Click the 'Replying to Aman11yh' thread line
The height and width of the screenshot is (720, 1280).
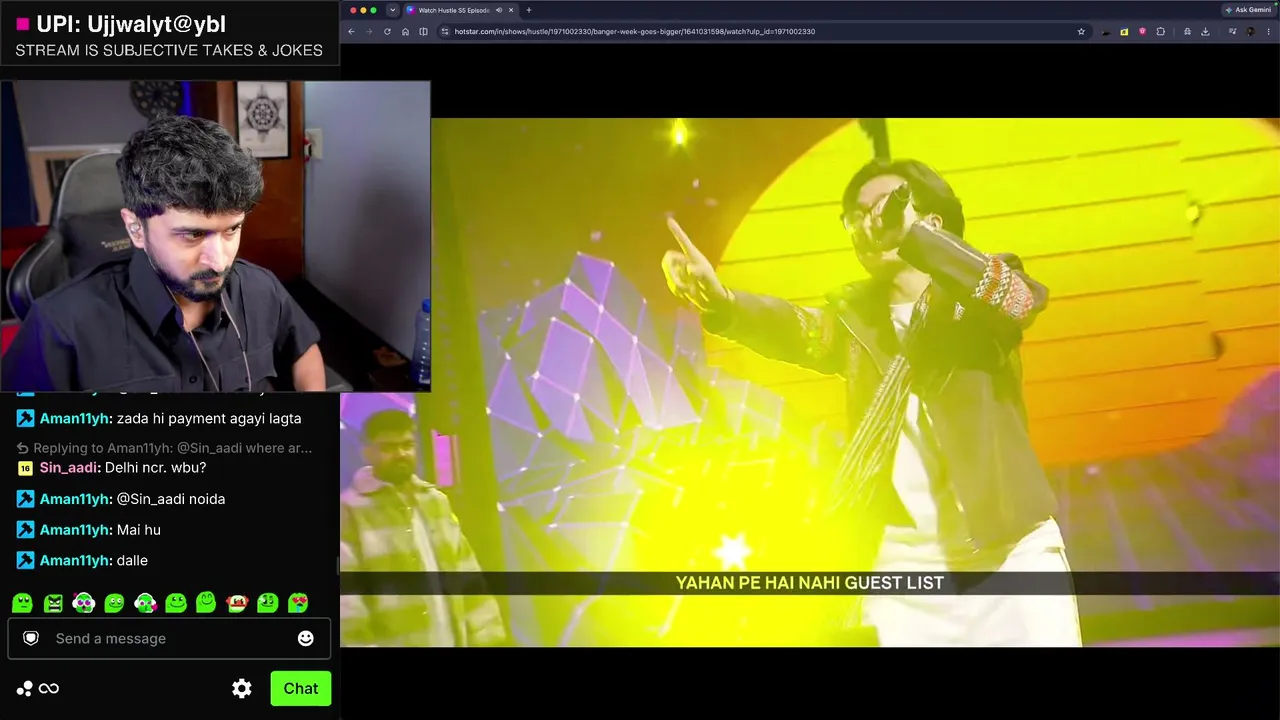164,448
